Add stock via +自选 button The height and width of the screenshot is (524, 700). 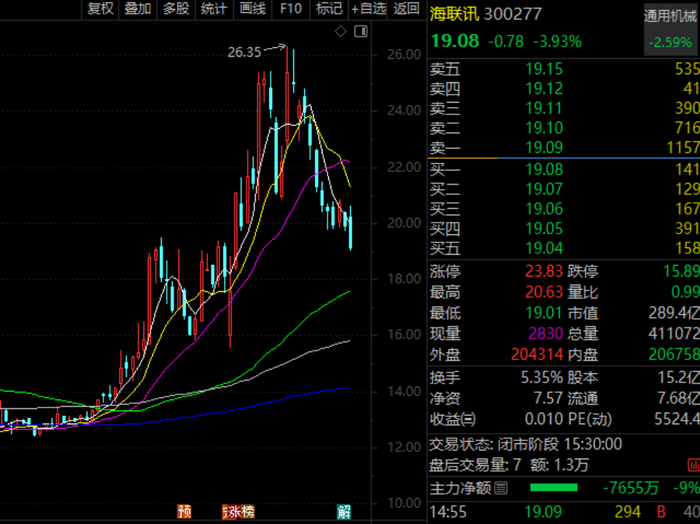[x=368, y=8]
